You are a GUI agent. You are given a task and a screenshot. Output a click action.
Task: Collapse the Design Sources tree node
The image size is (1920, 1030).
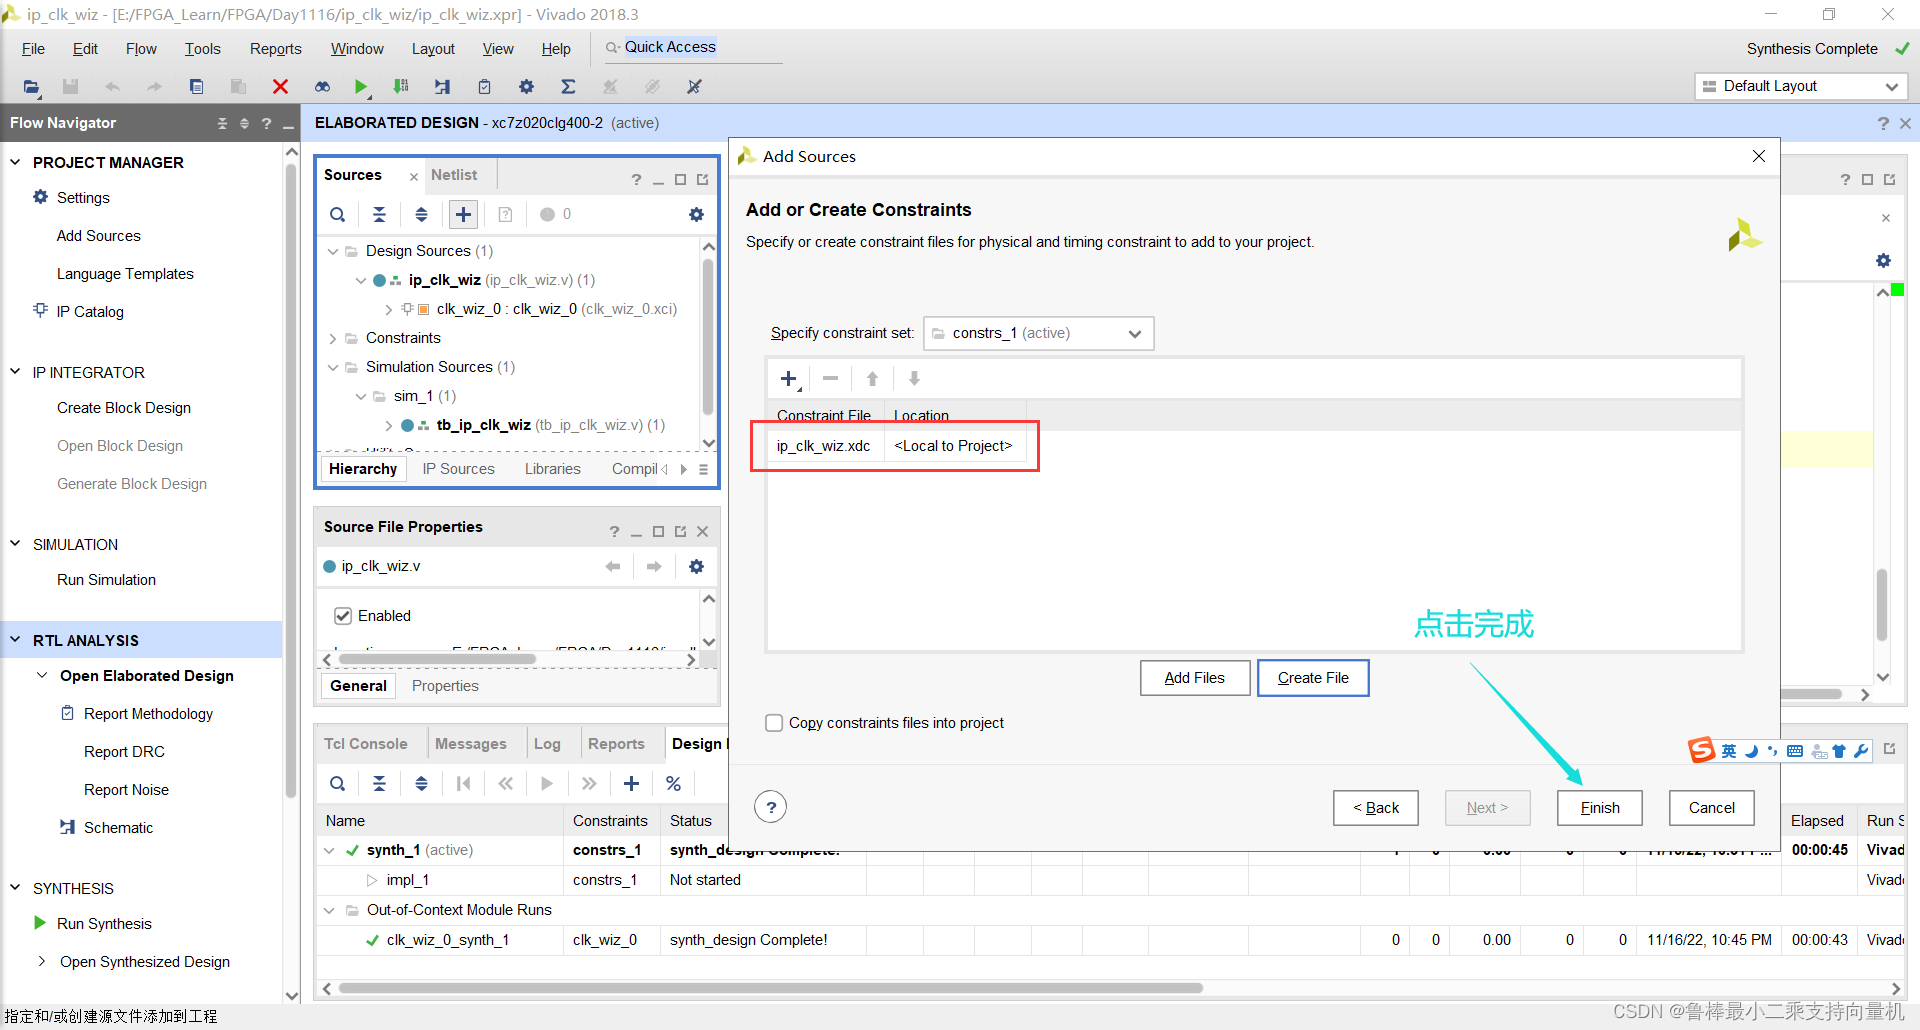click(x=333, y=251)
